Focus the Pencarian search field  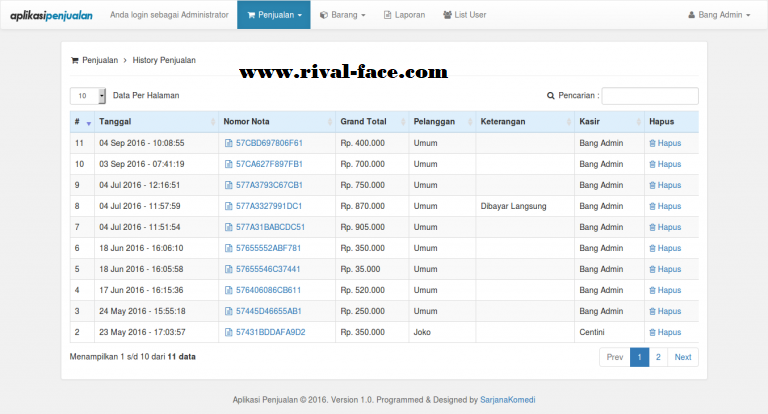650,96
